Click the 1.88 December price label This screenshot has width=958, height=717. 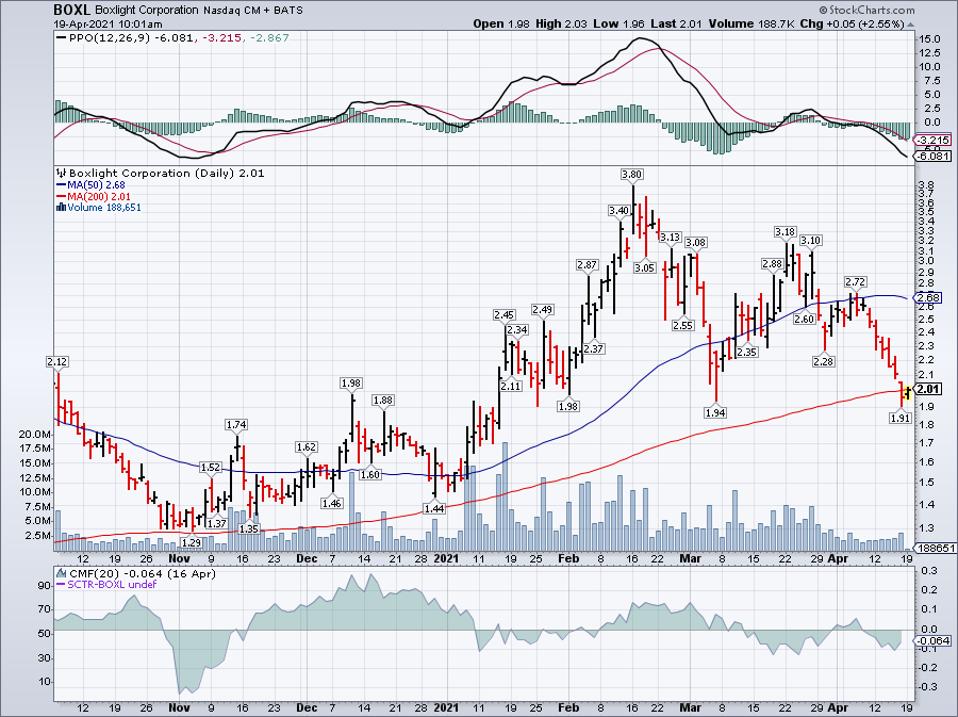383,401
